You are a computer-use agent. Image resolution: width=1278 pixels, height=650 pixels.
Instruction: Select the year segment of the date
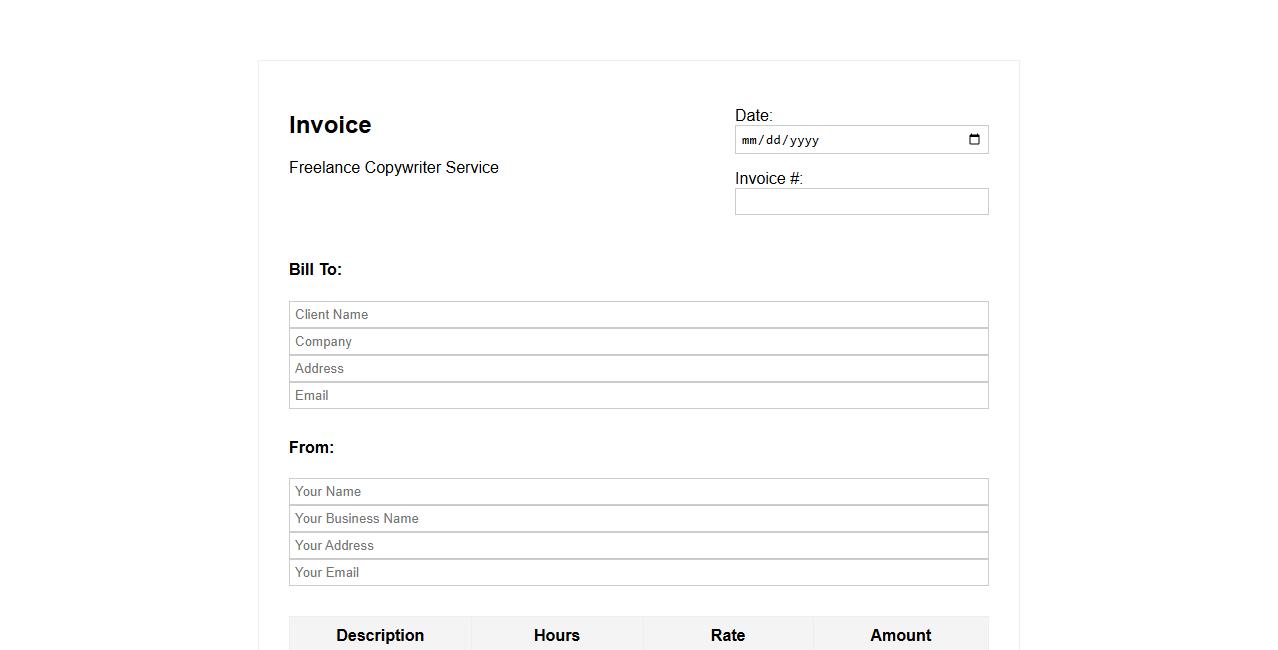pyautogui.click(x=805, y=140)
